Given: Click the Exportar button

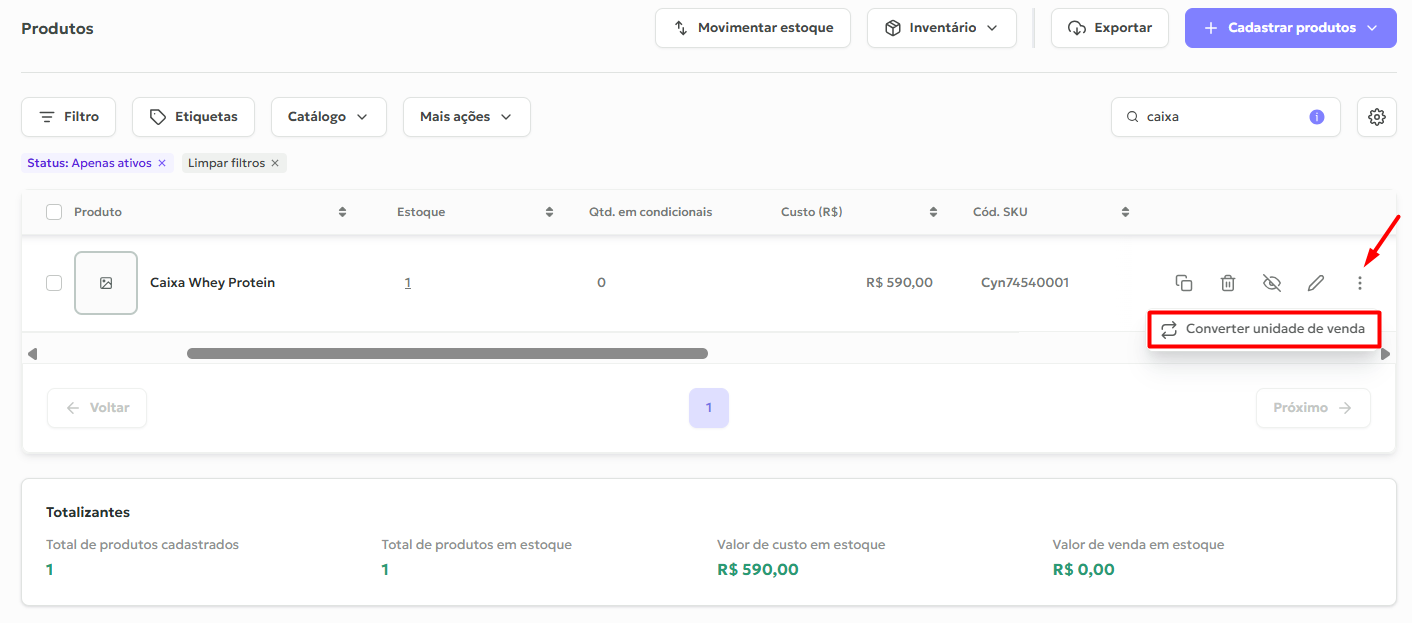Looking at the screenshot, I should tap(1110, 28).
